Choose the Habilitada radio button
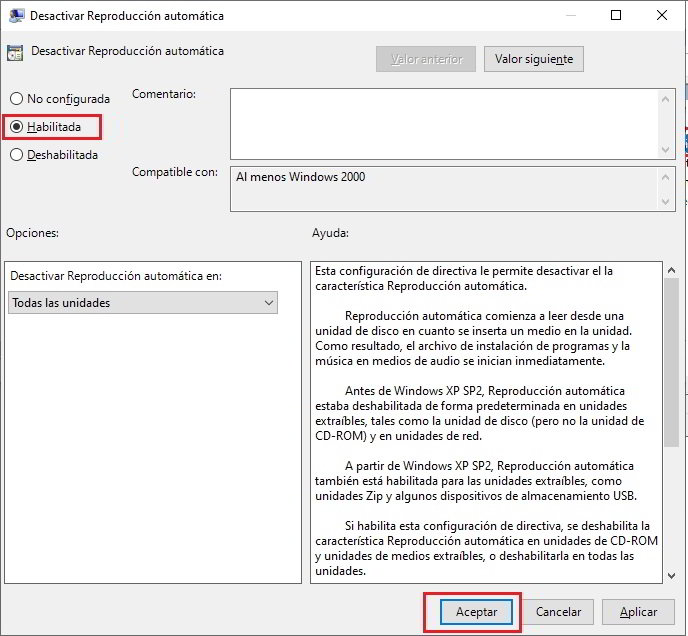This screenshot has width=688, height=636. coord(16,127)
